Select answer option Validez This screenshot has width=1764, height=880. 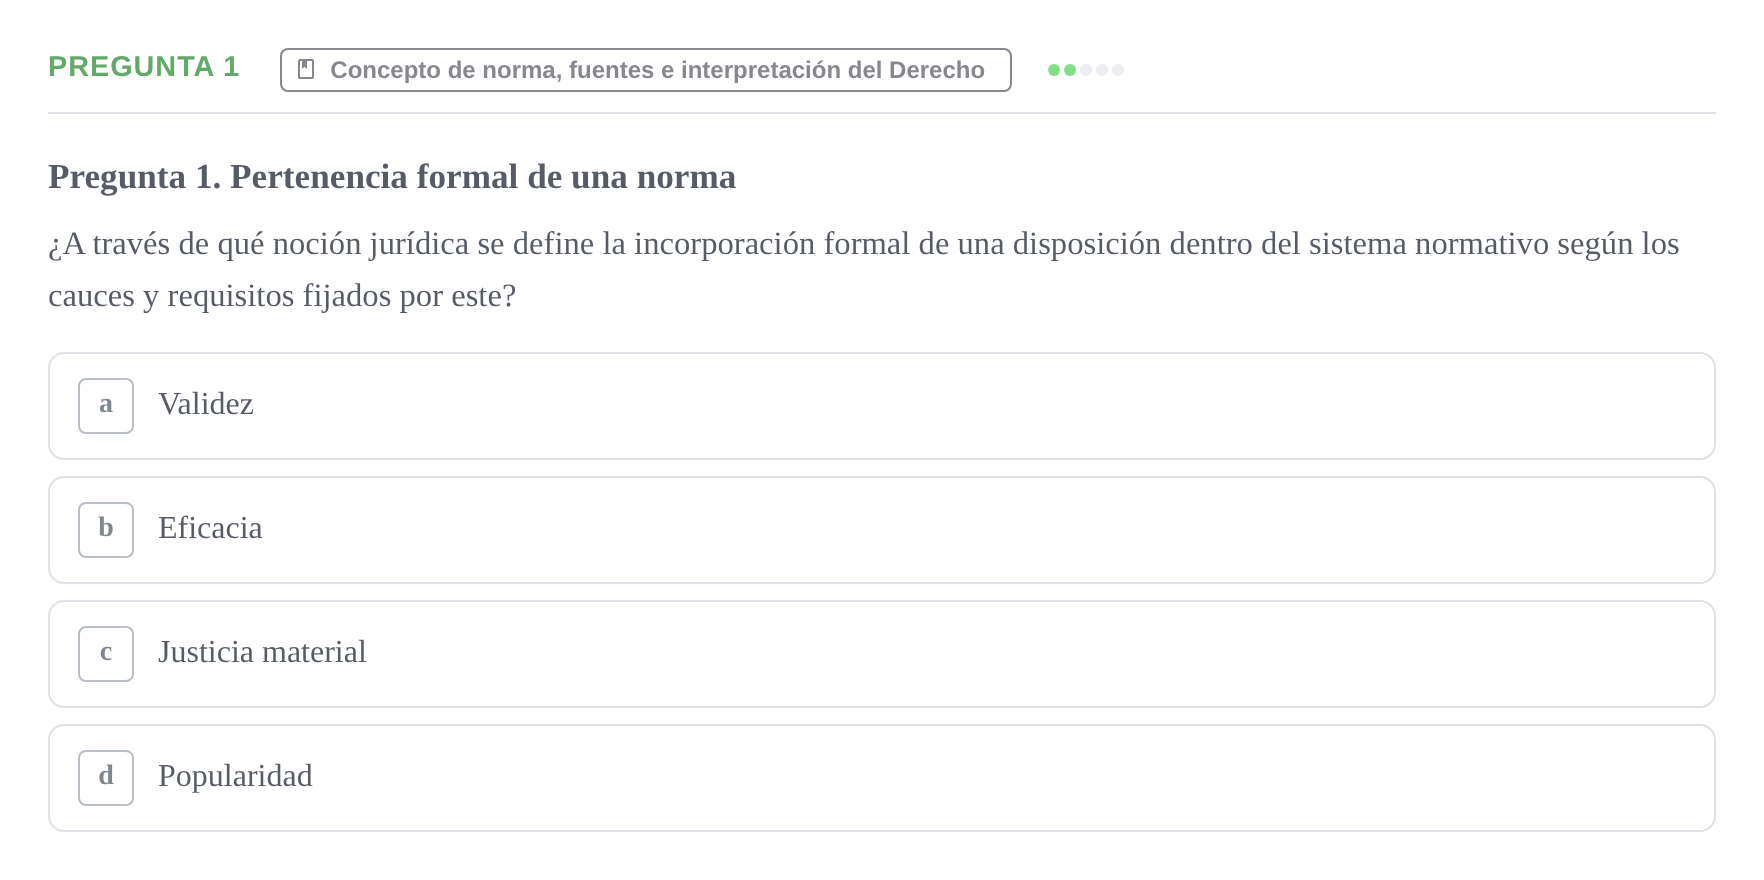click(881, 406)
